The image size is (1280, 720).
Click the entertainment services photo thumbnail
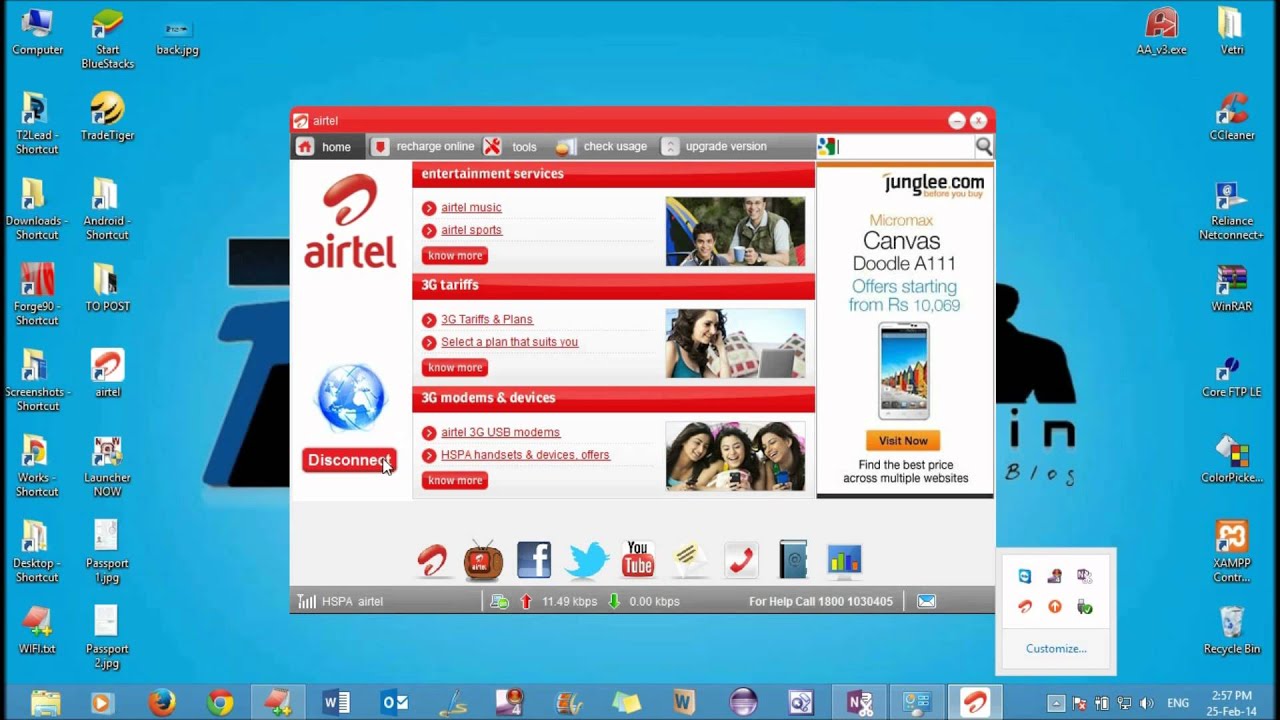pos(735,231)
